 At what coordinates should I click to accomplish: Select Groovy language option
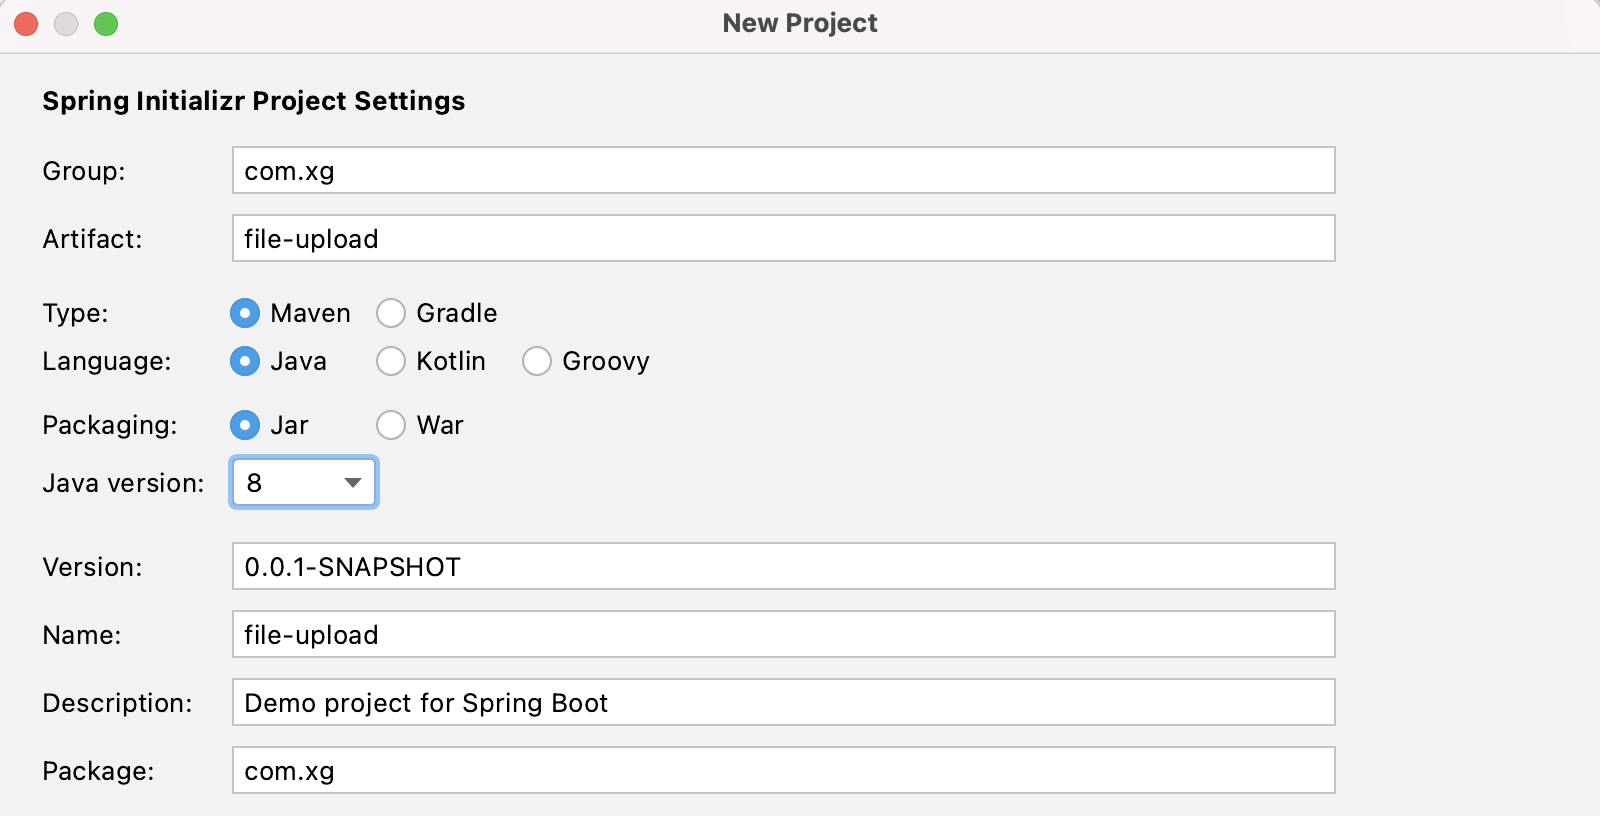tap(537, 361)
